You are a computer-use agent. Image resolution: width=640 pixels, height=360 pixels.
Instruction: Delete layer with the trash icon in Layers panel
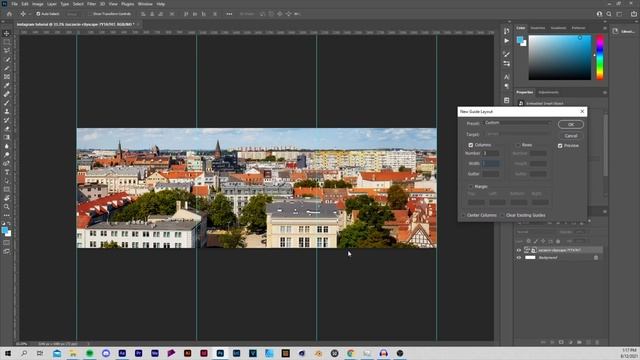pyautogui.click(x=597, y=342)
